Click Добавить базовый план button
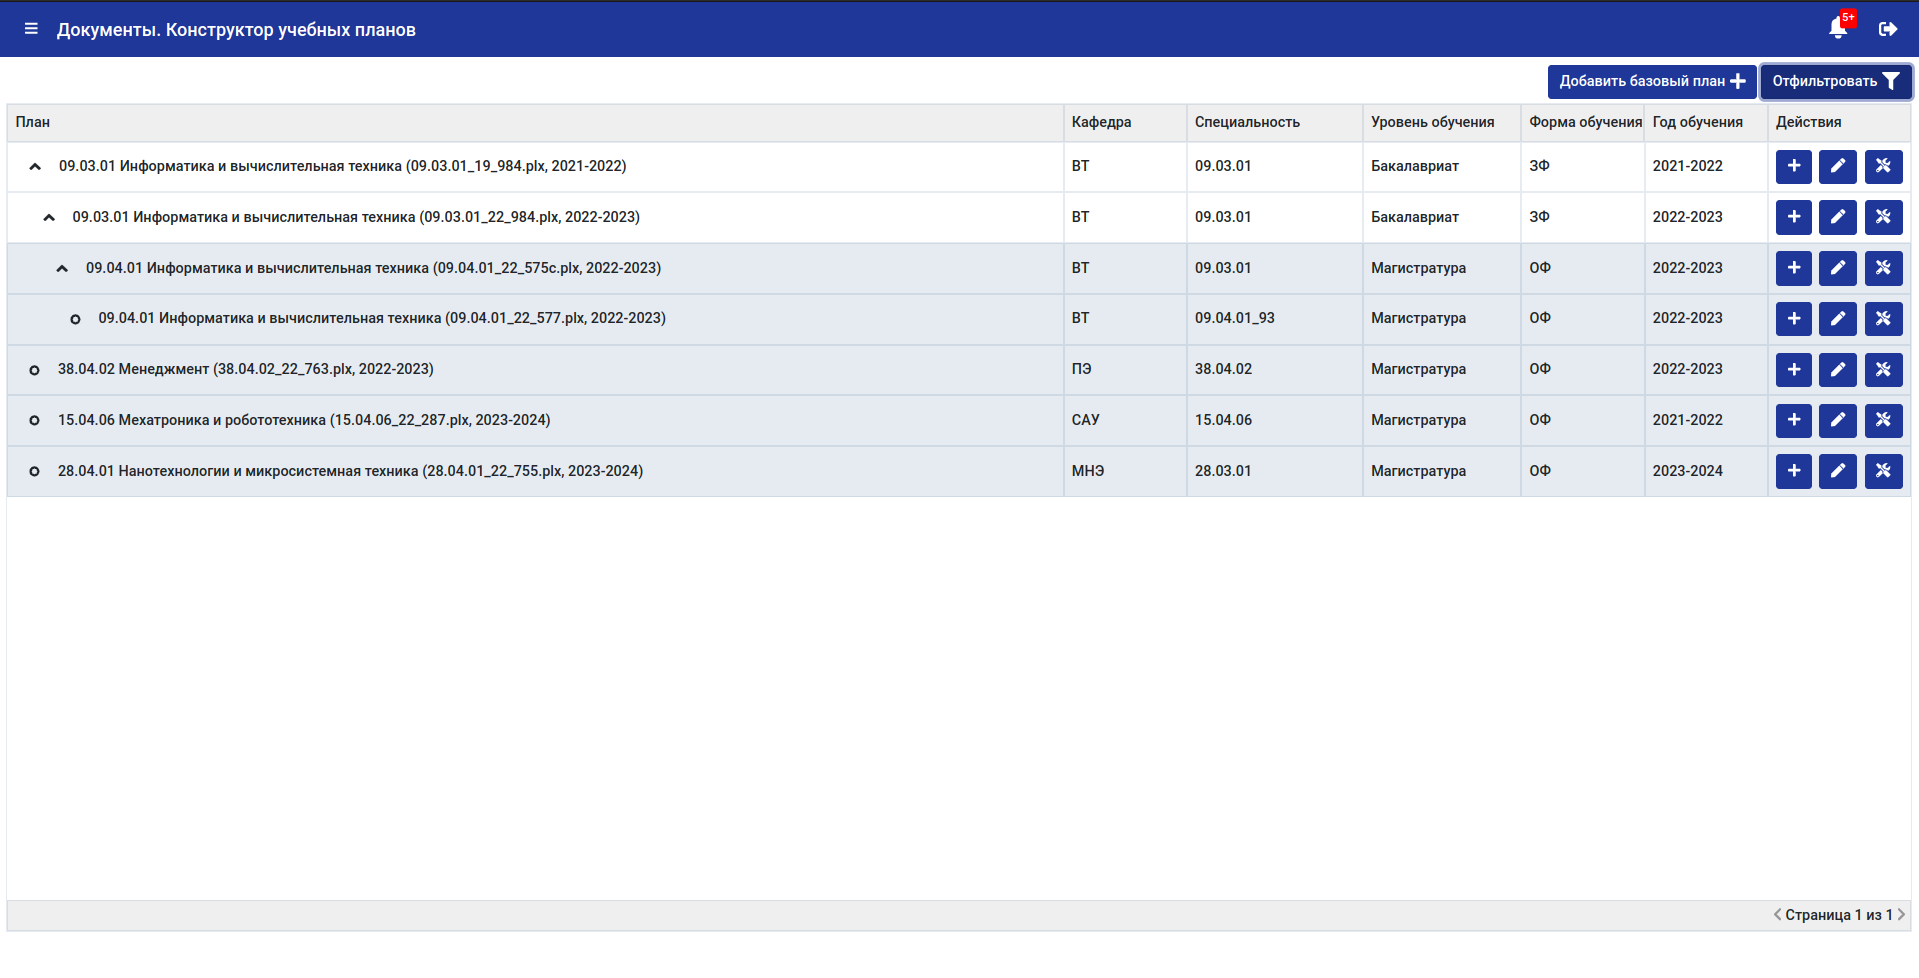The width and height of the screenshot is (1919, 978). click(1652, 82)
